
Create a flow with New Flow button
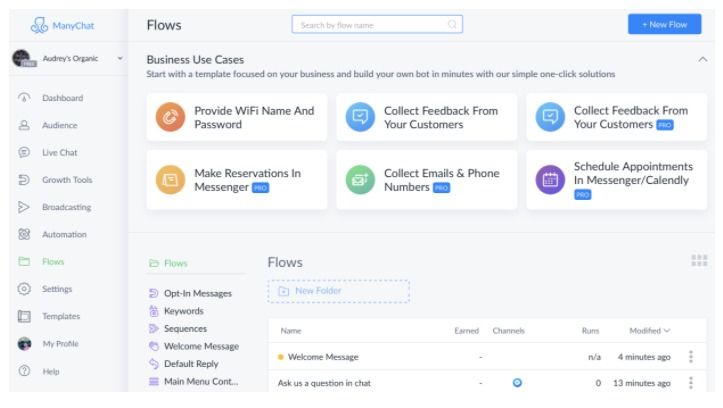tap(664, 24)
